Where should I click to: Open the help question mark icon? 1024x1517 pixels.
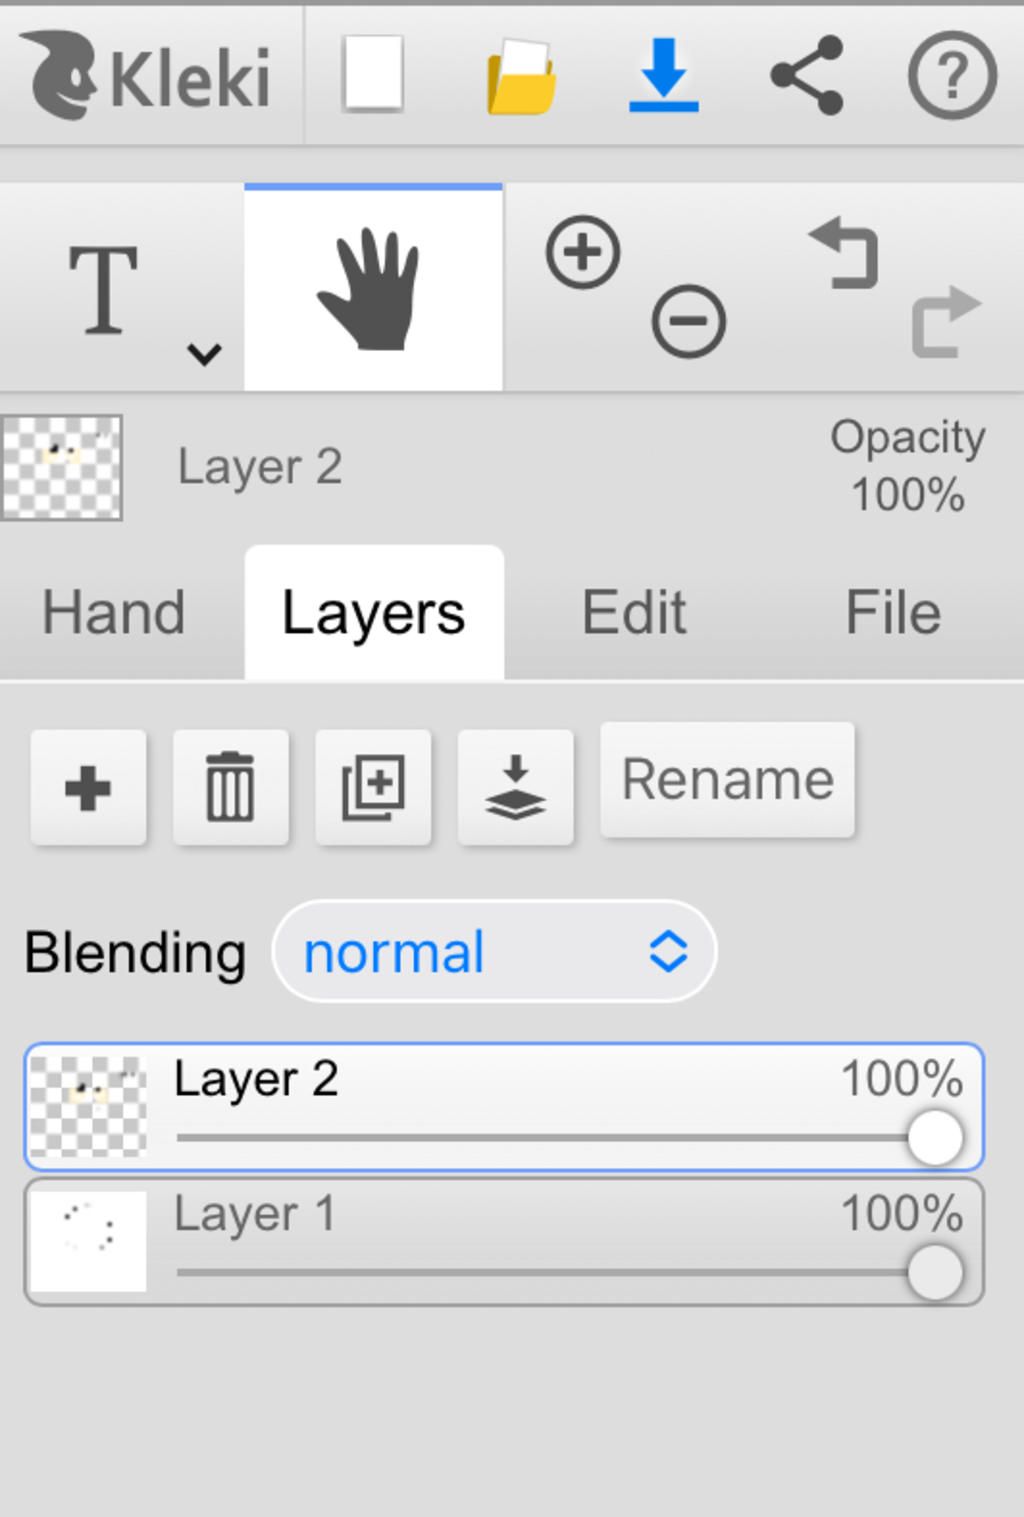tap(951, 76)
